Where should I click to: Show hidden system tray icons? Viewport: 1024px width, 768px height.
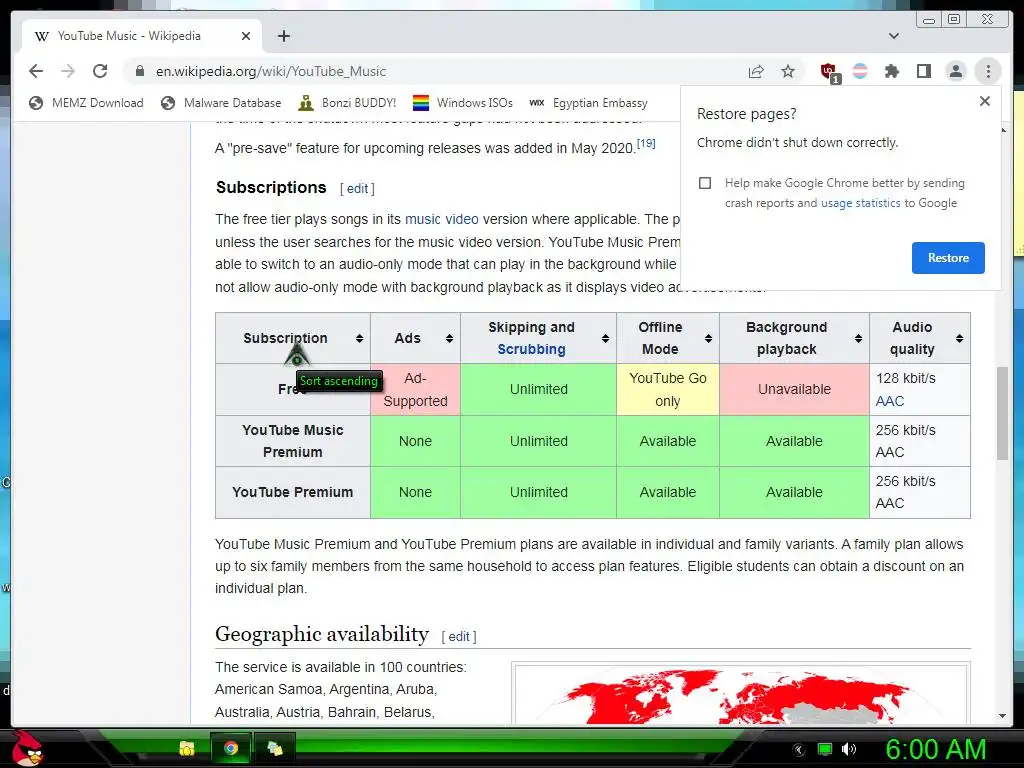pyautogui.click(x=798, y=749)
